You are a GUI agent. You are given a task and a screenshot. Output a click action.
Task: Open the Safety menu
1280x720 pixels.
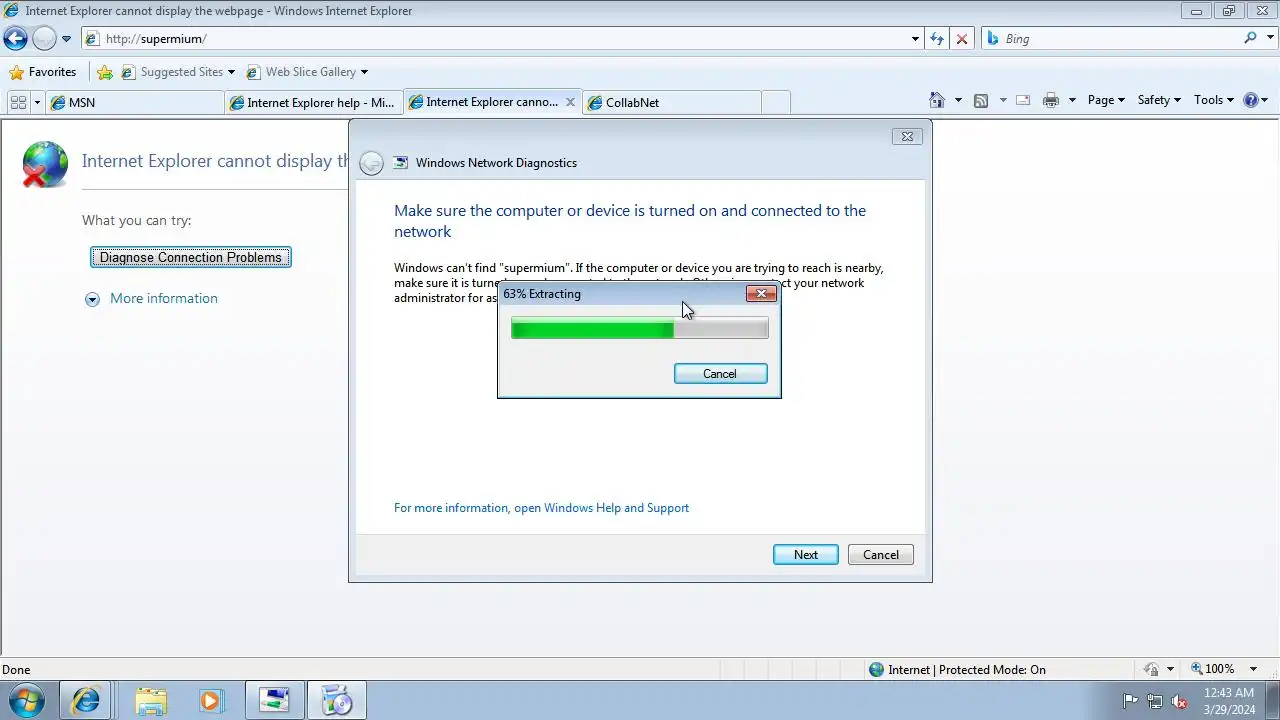coord(1159,100)
